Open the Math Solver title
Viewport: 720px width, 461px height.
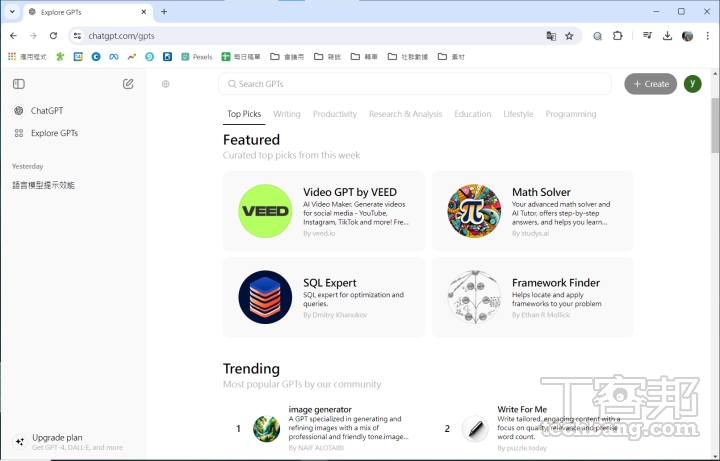541,192
